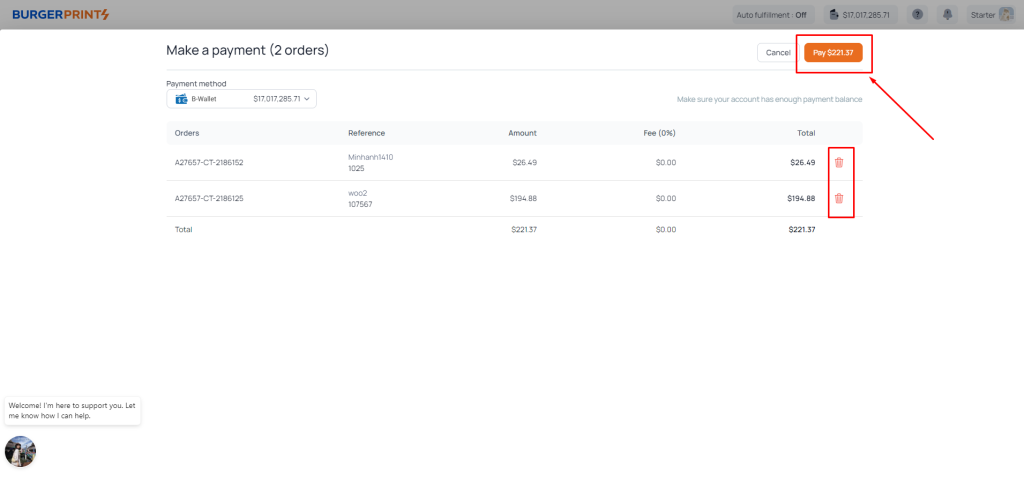The height and width of the screenshot is (489, 1024).
Task: Expand the Payment method dropdown
Action: click(x=241, y=99)
